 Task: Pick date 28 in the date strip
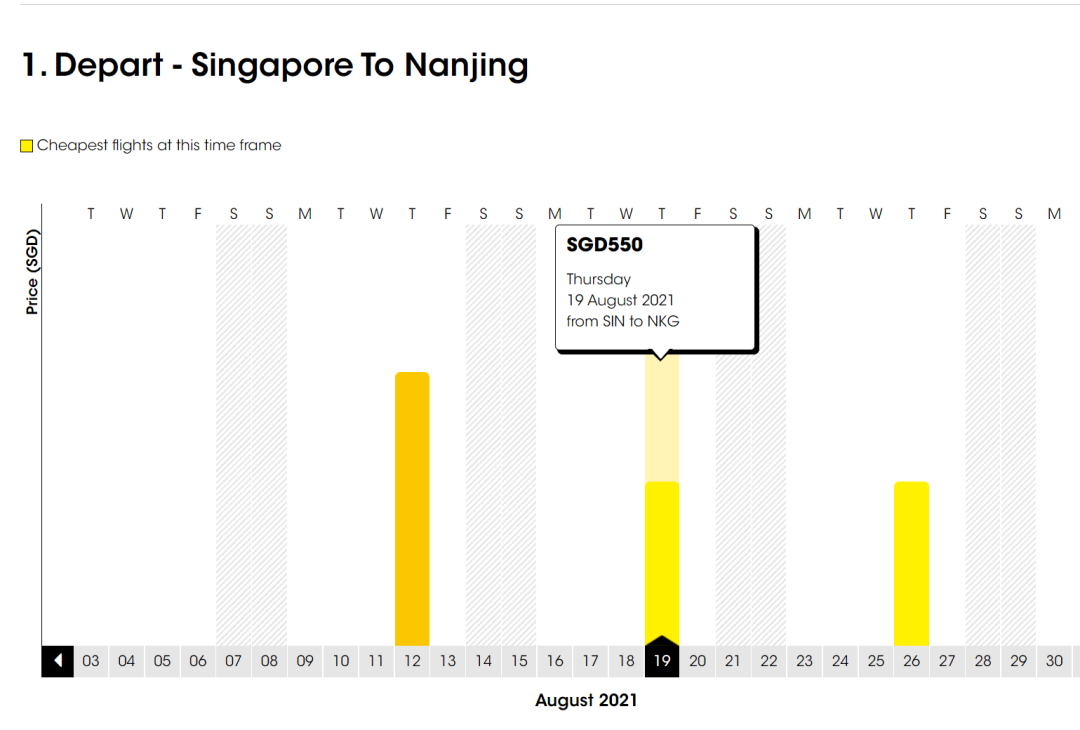tap(983, 661)
